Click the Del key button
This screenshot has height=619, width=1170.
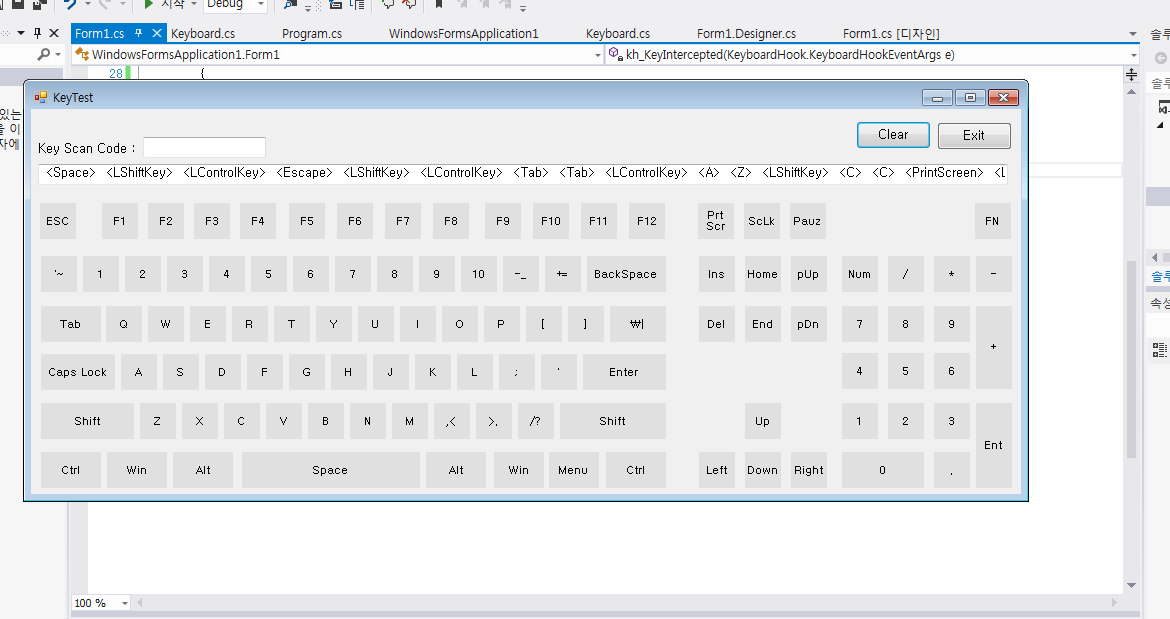pyautogui.click(x=716, y=324)
